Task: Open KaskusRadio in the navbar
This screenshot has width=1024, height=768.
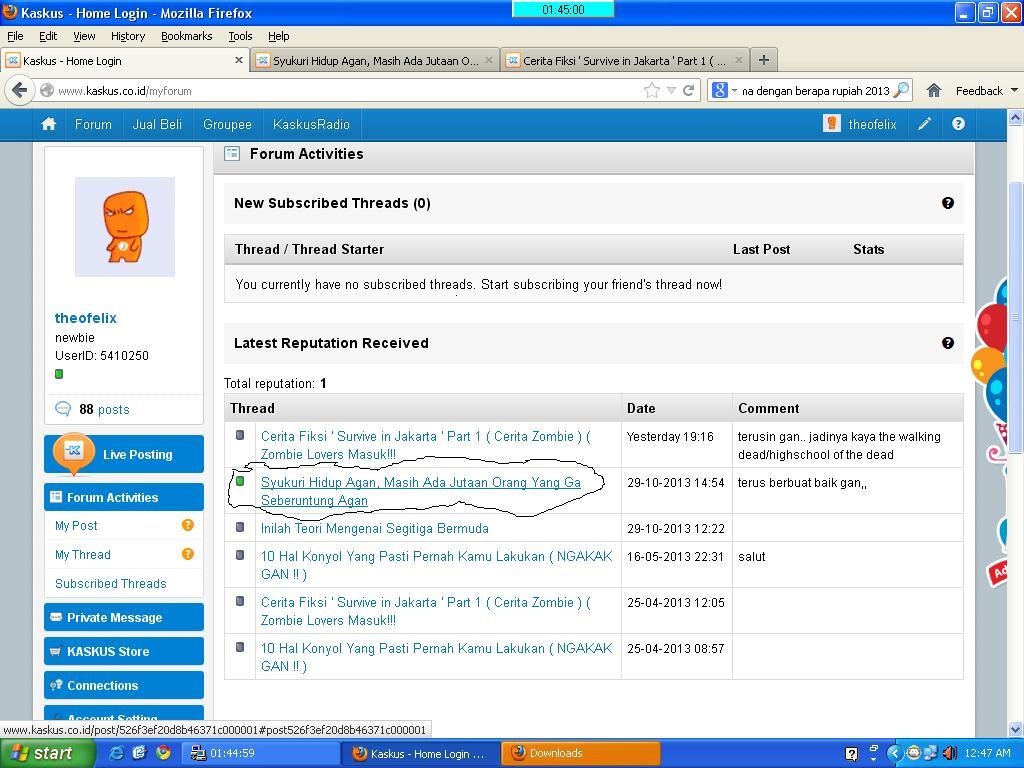Action: click(x=311, y=124)
